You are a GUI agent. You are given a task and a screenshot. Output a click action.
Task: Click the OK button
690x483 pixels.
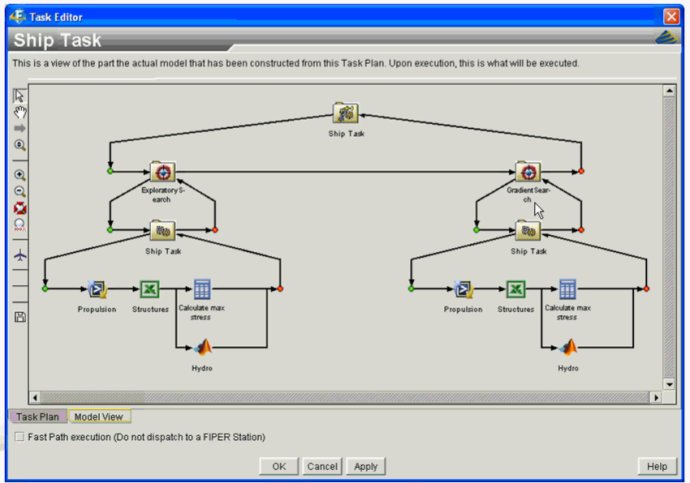tap(279, 466)
